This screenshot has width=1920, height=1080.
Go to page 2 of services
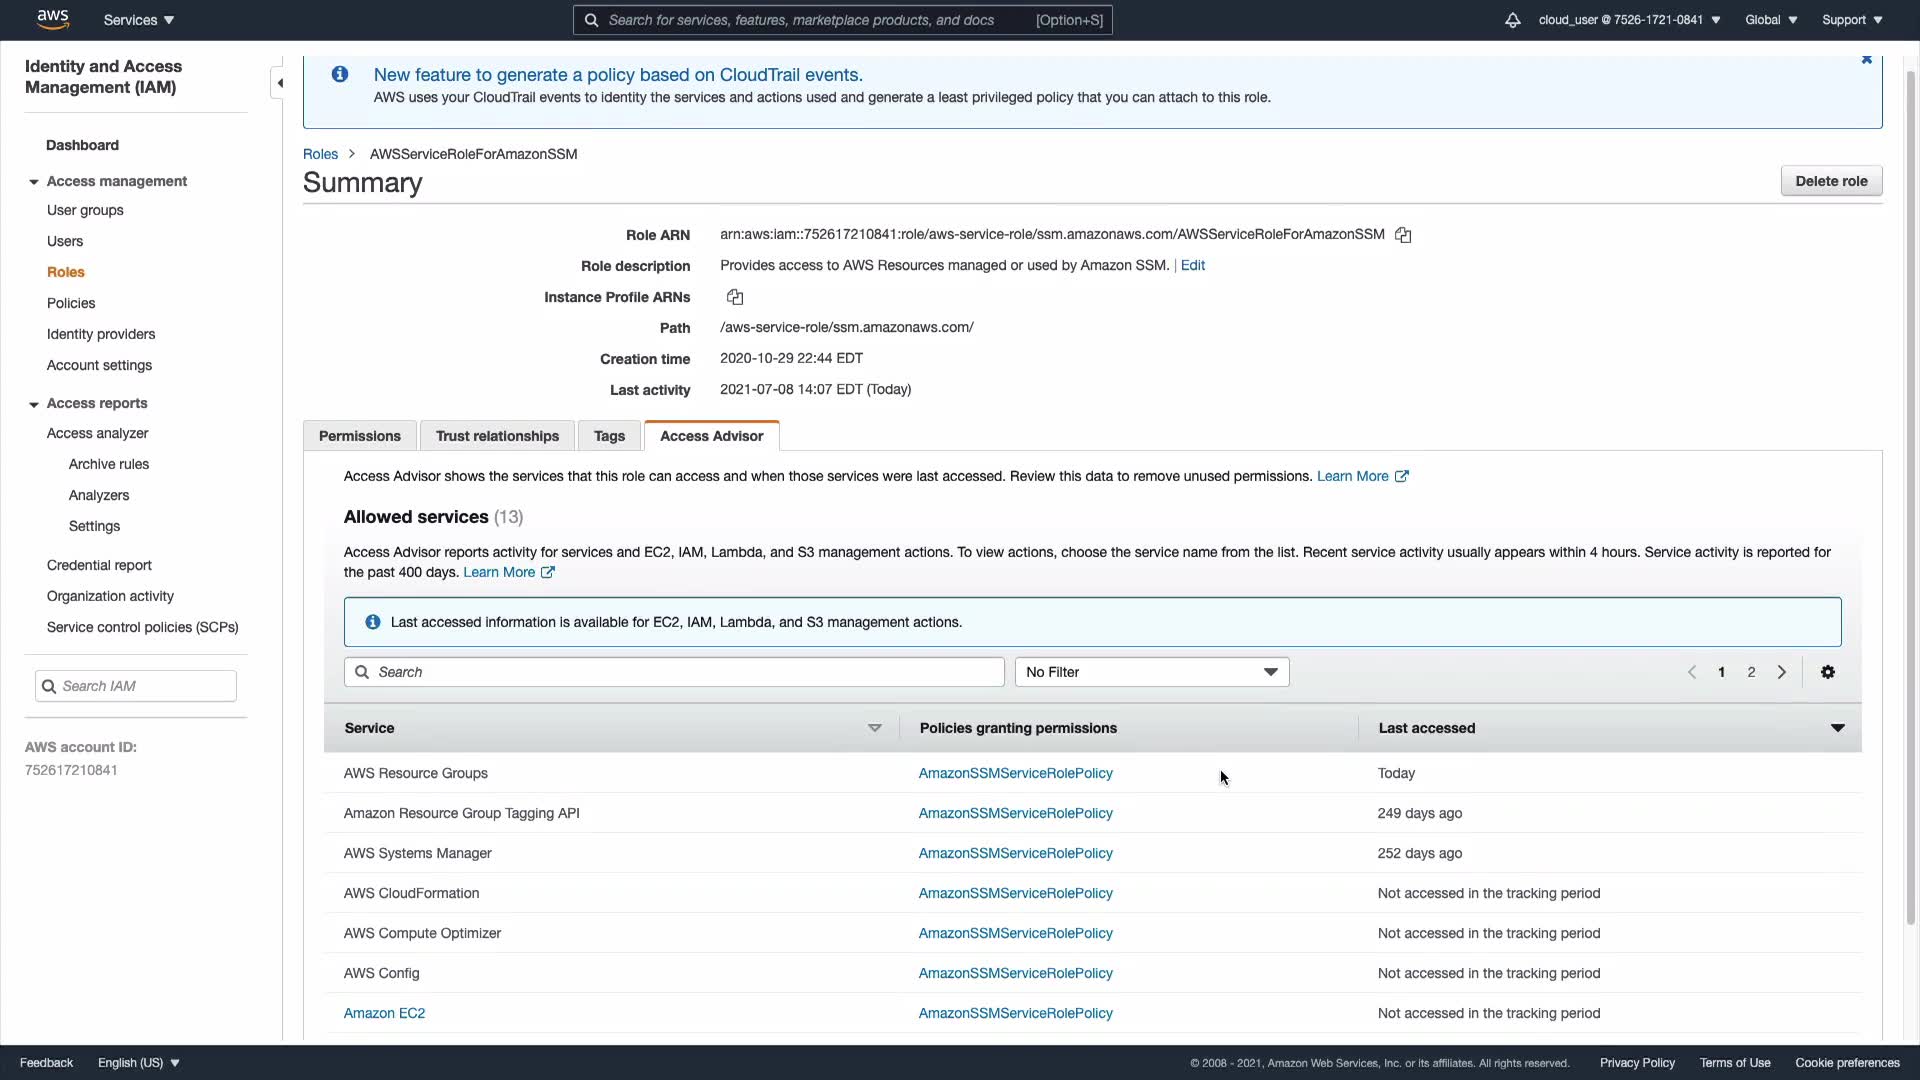[1751, 672]
